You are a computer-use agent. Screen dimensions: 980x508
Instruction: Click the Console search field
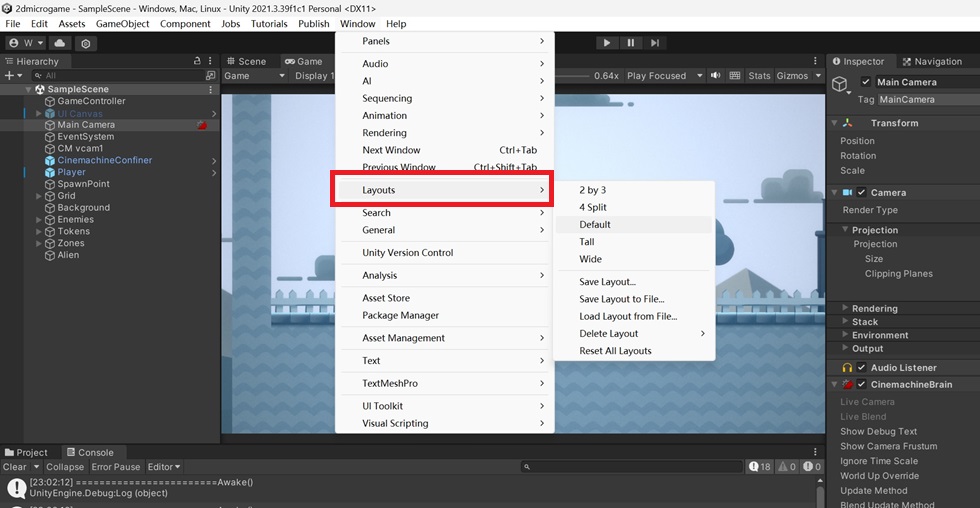click(632, 467)
